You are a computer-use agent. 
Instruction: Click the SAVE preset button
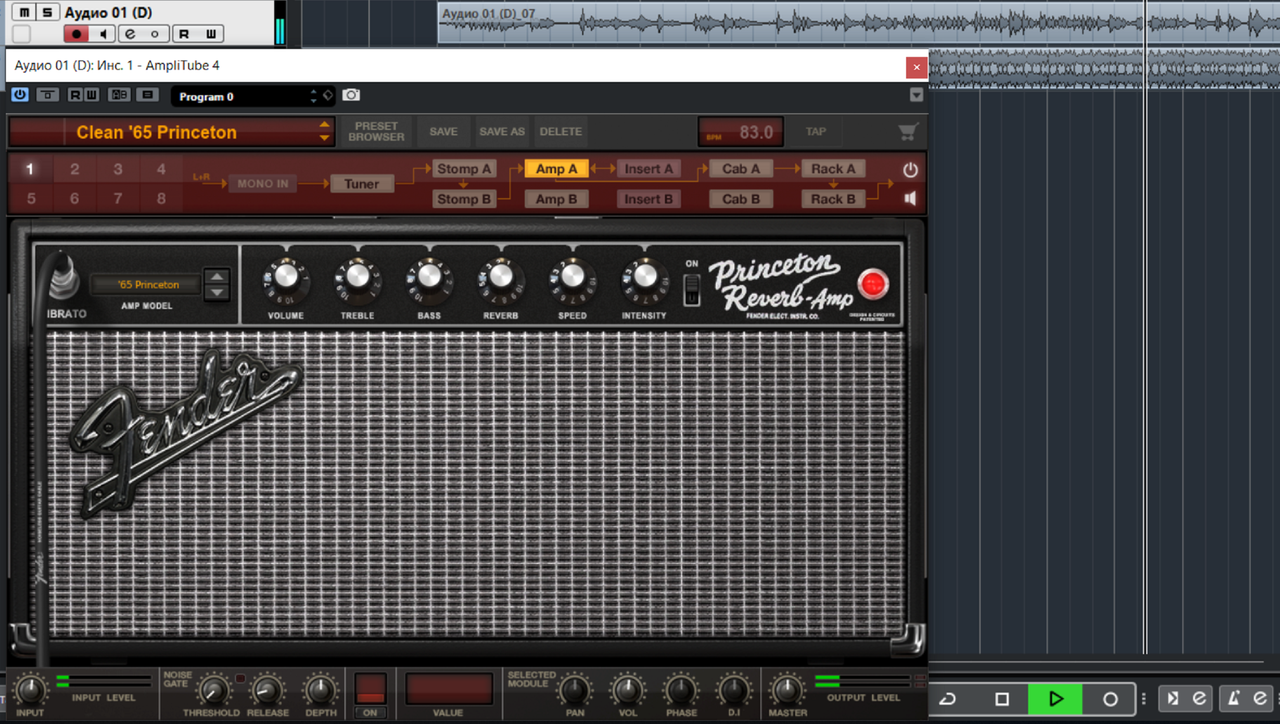(444, 132)
